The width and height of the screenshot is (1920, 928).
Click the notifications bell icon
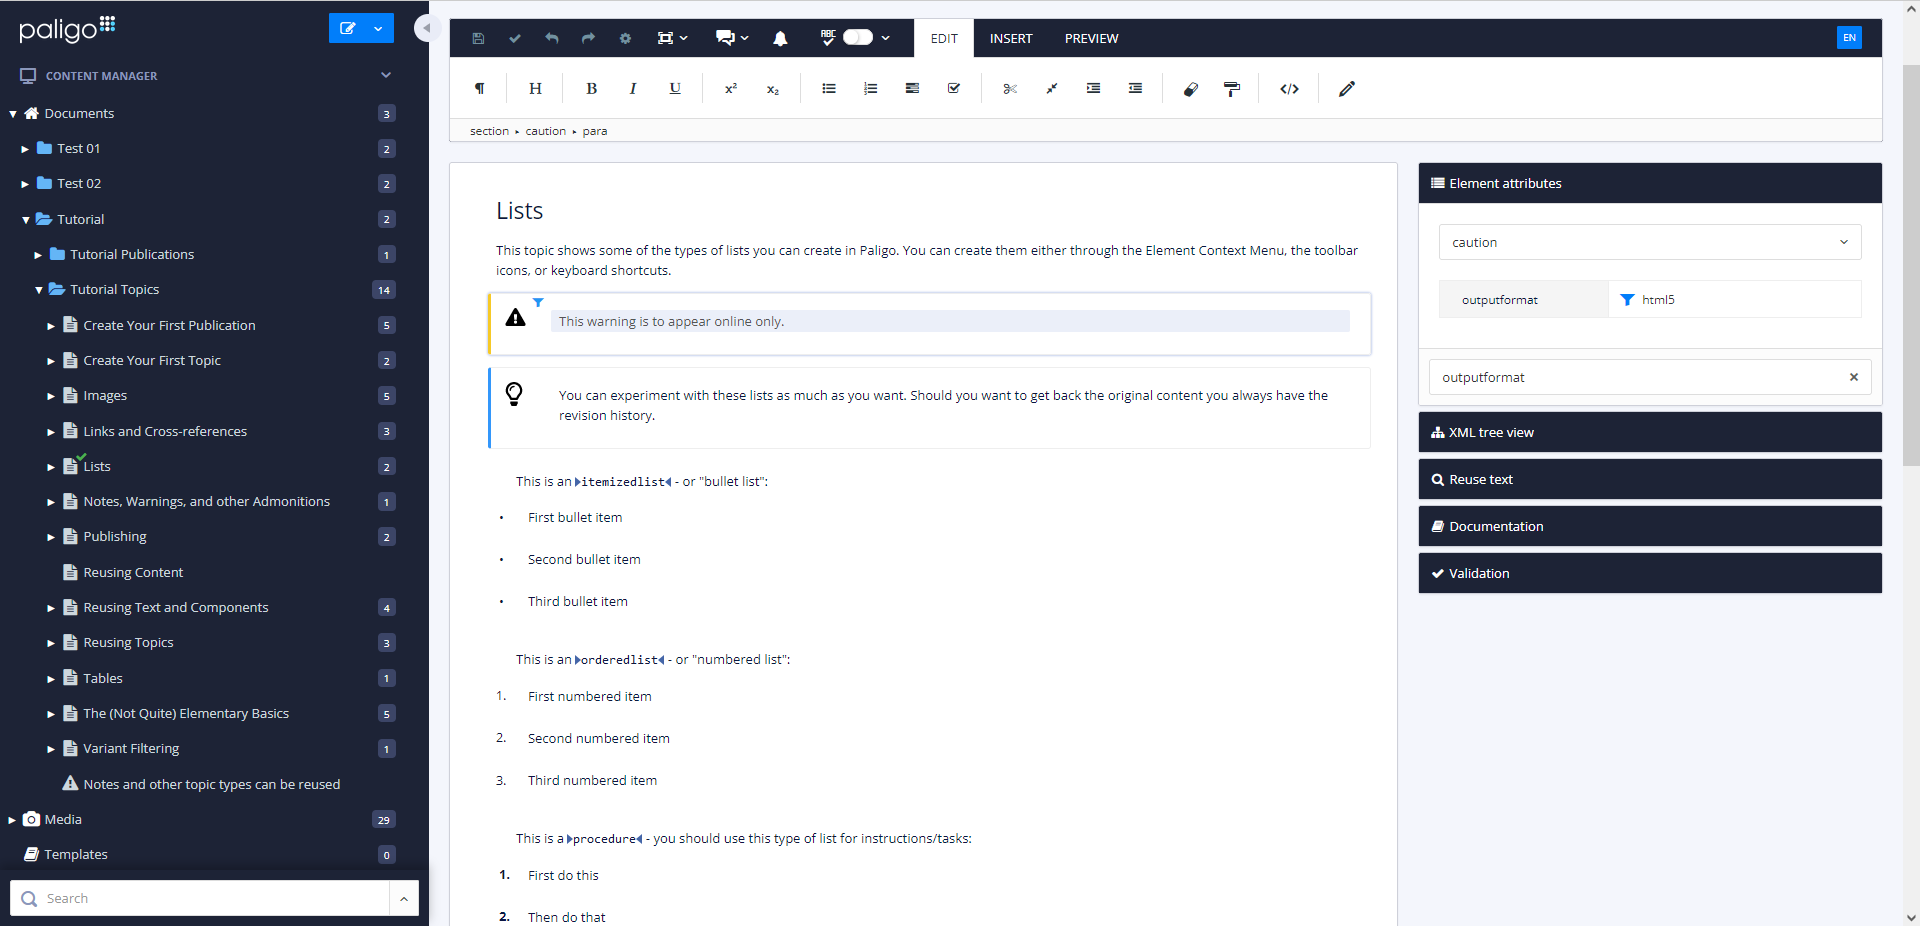coord(780,38)
